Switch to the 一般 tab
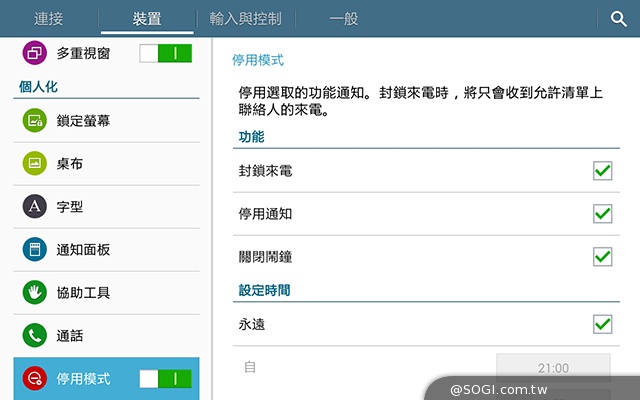Viewport: 640px width, 400px height. coord(344,19)
